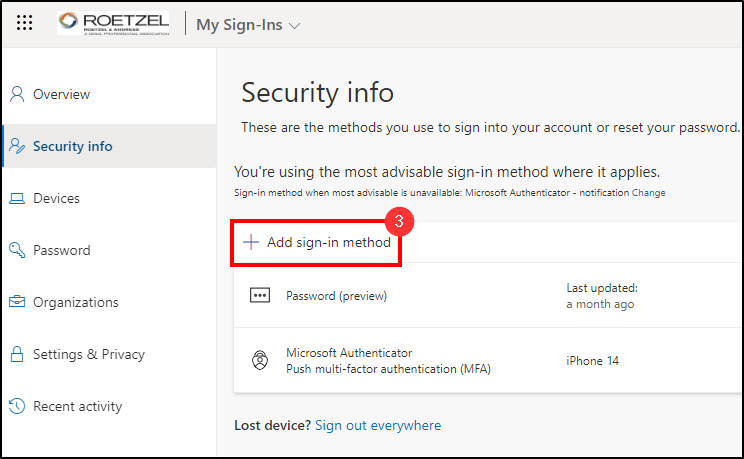Click the Security info key-person icon

click(x=17, y=146)
